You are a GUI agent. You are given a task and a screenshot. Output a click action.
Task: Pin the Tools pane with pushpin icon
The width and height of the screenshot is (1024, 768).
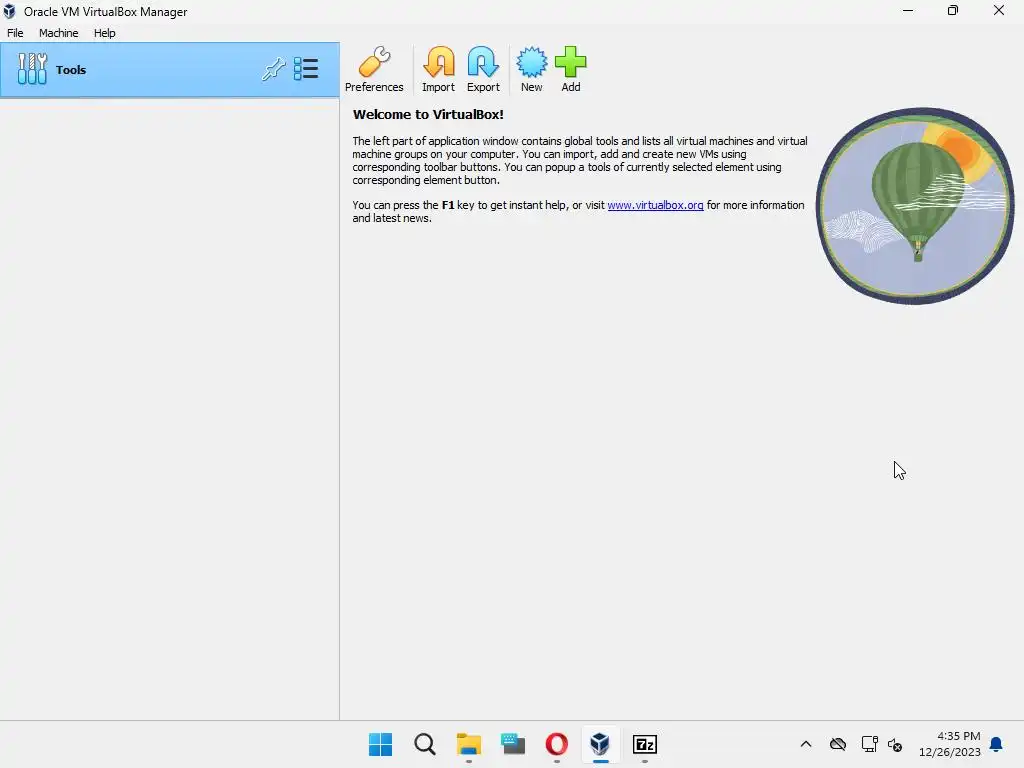tap(274, 69)
